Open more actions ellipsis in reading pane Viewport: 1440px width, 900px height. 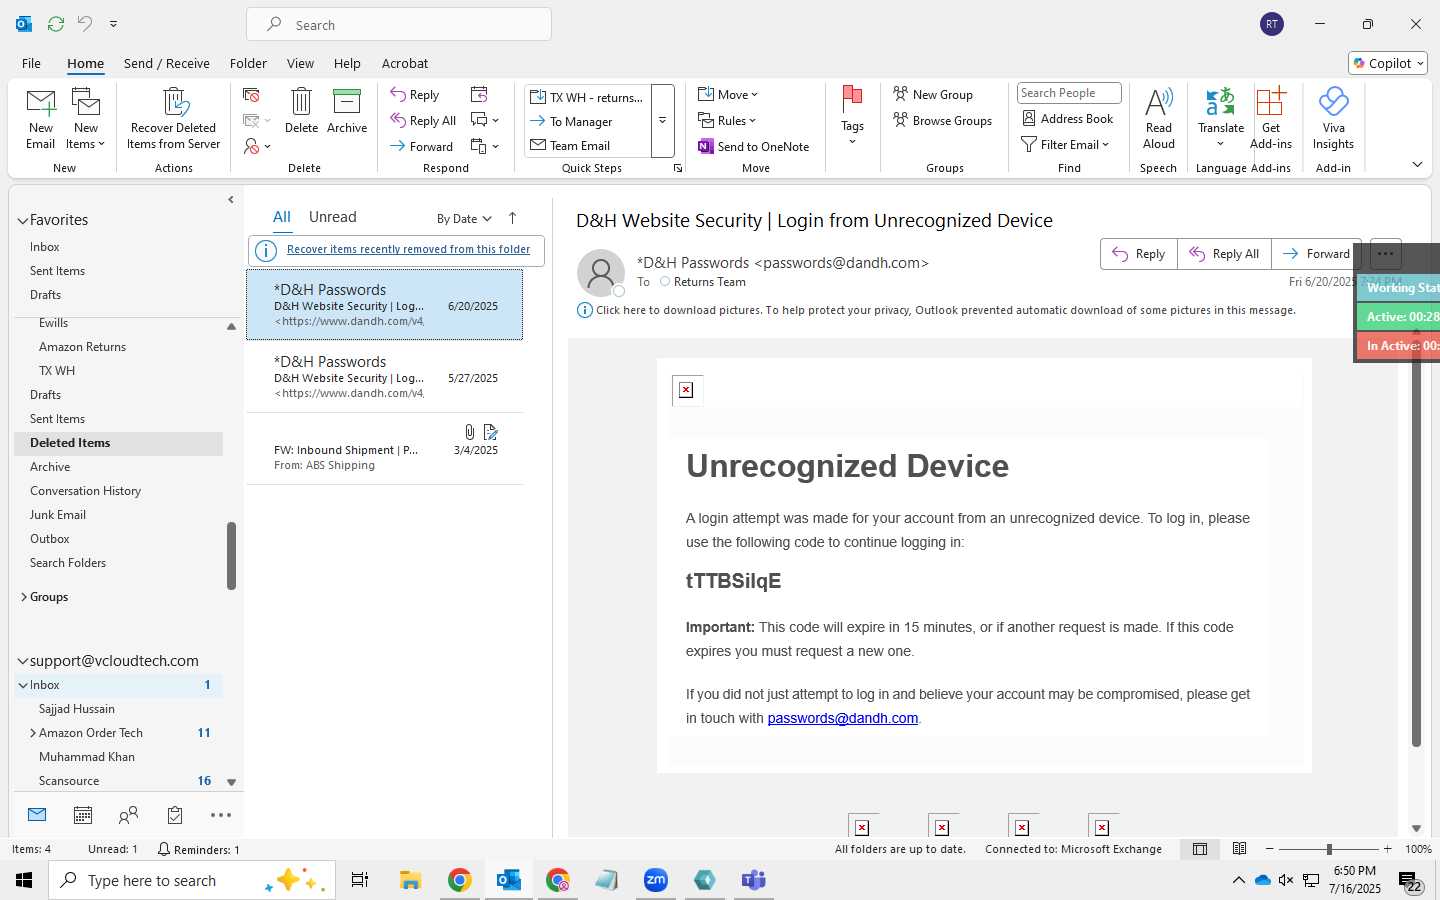1385,254
